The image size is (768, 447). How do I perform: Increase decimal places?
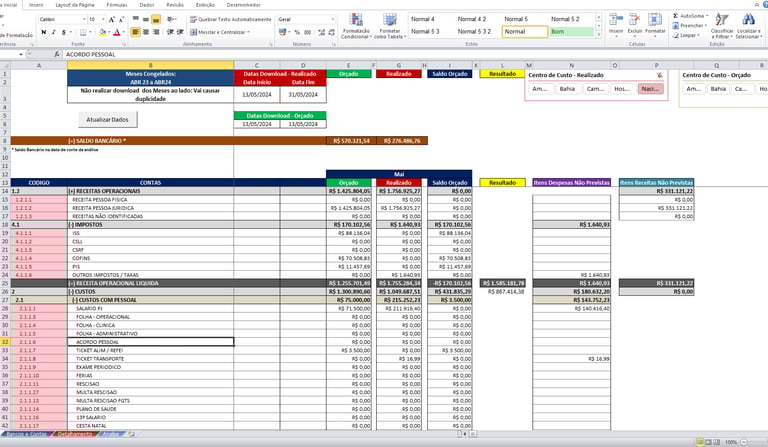pos(321,32)
